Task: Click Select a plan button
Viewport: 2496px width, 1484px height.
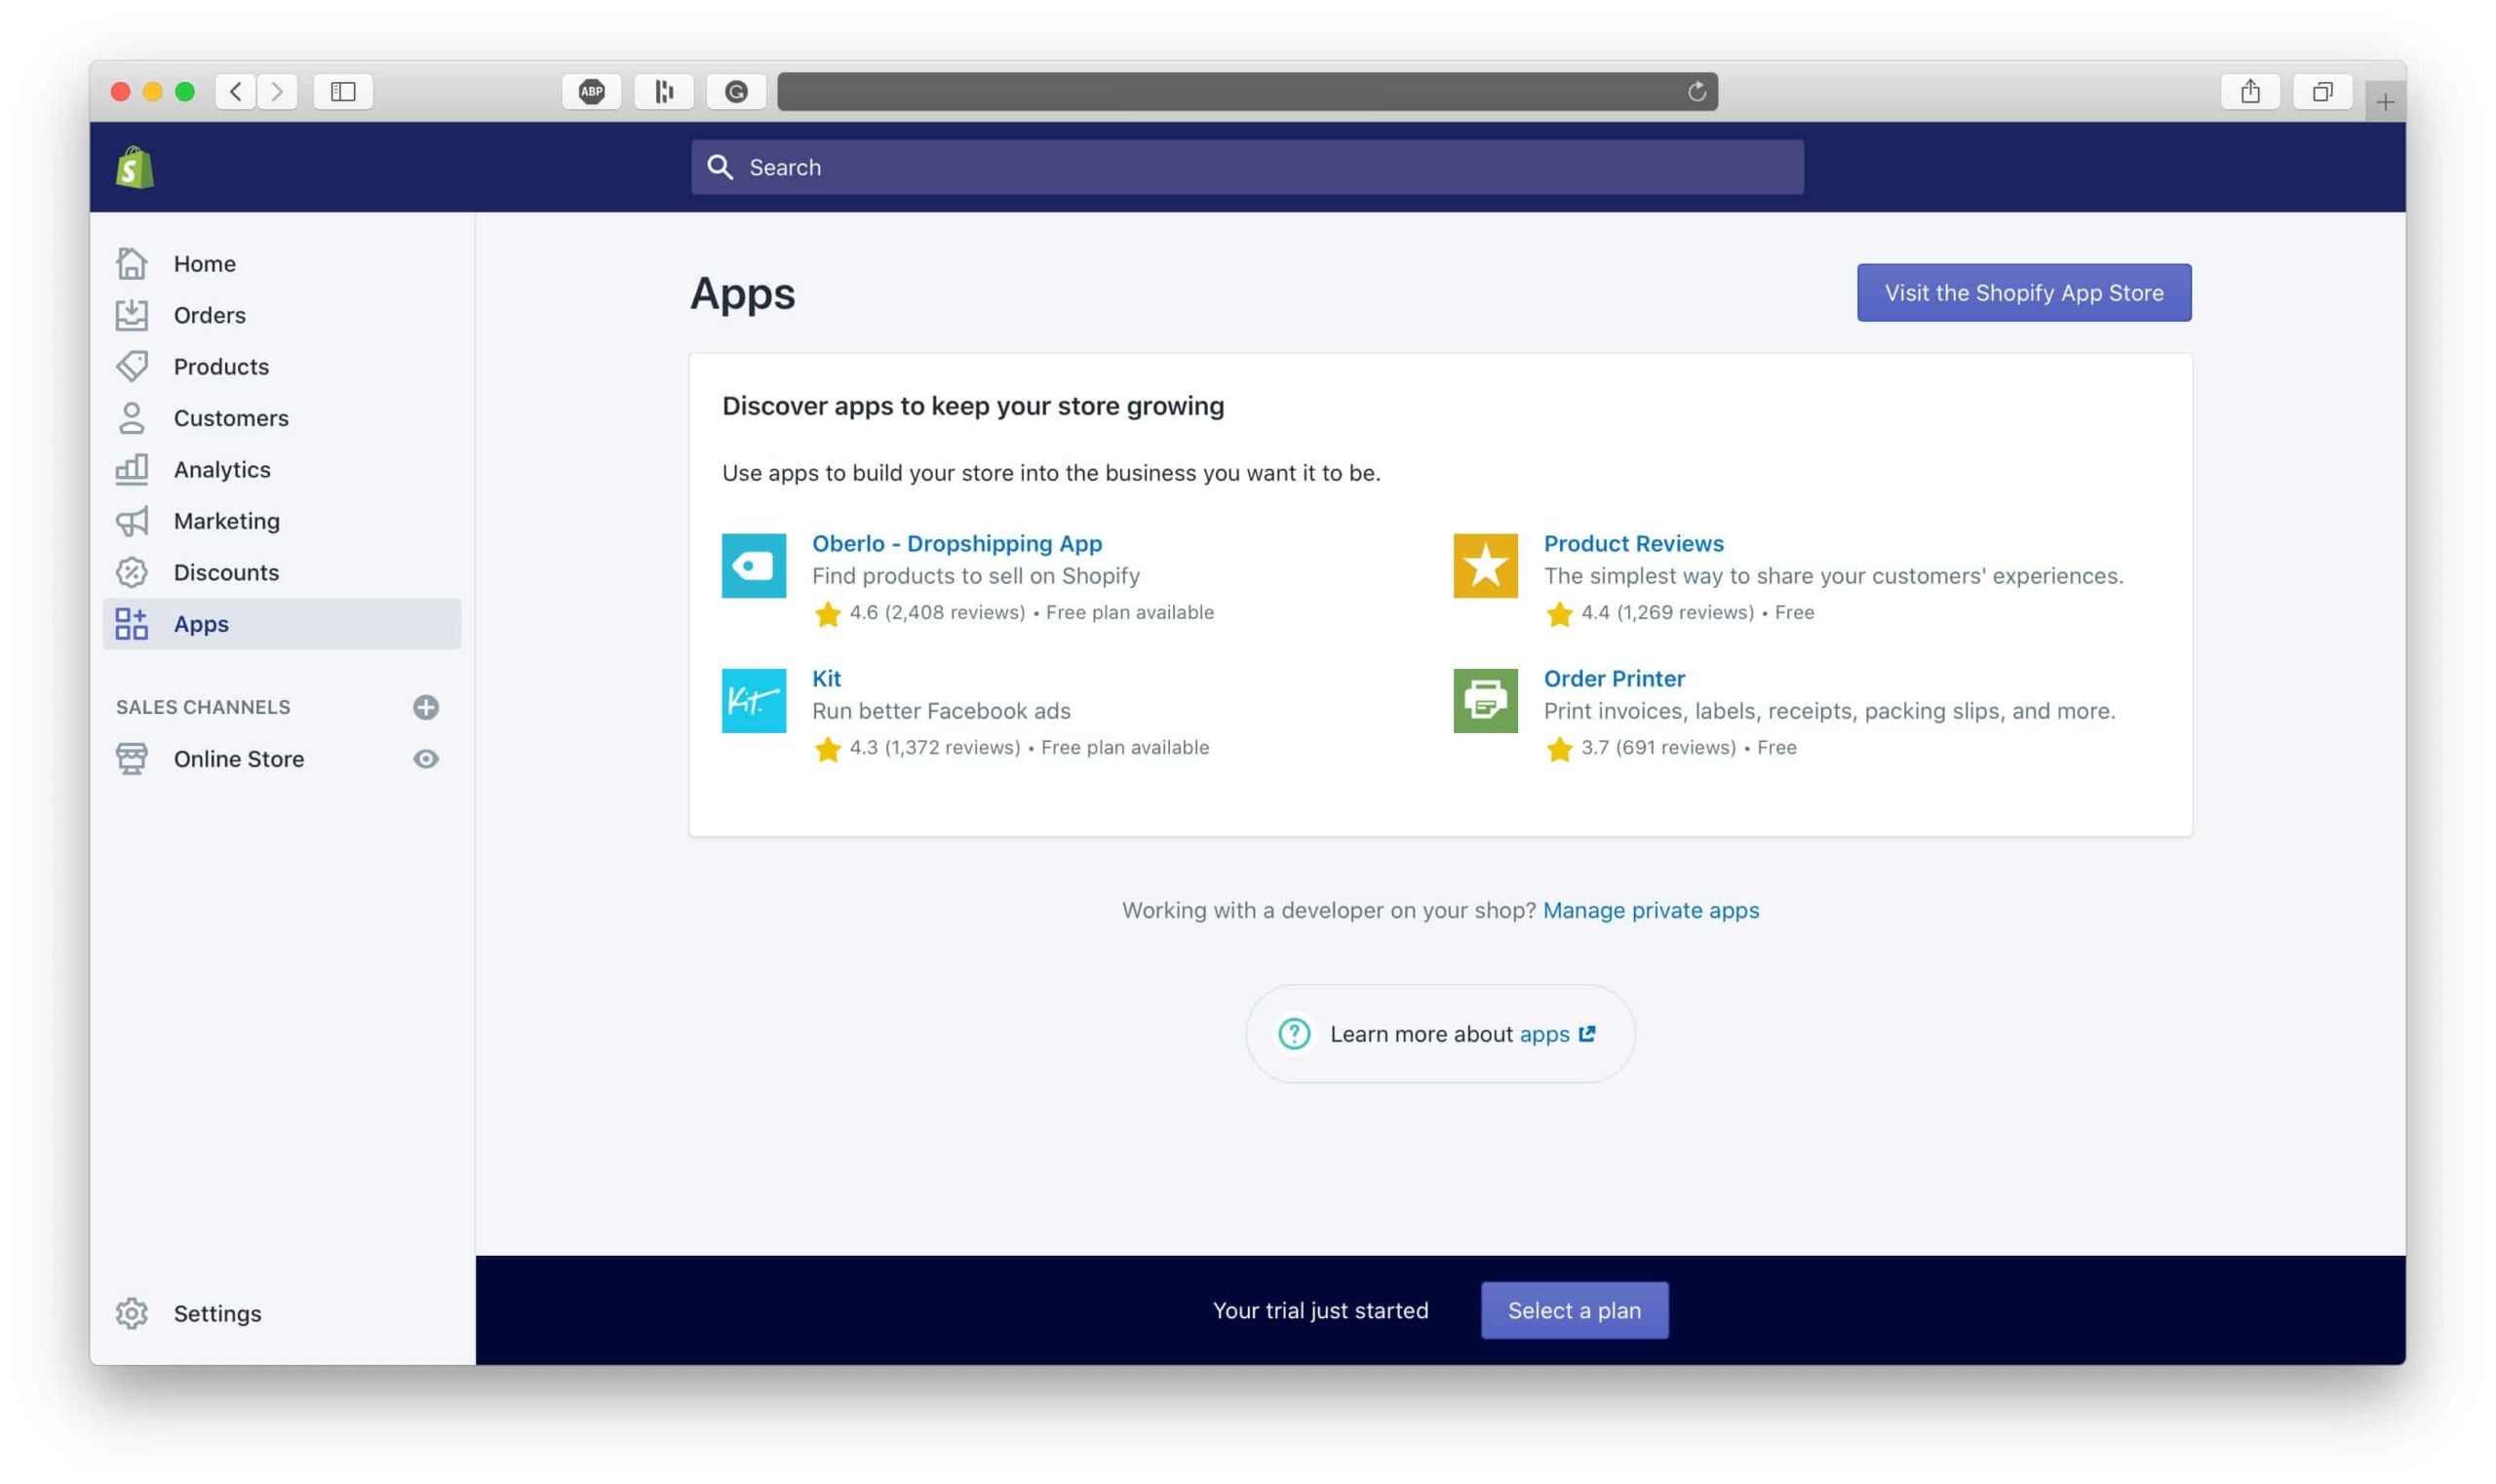Action: [x=1574, y=1310]
